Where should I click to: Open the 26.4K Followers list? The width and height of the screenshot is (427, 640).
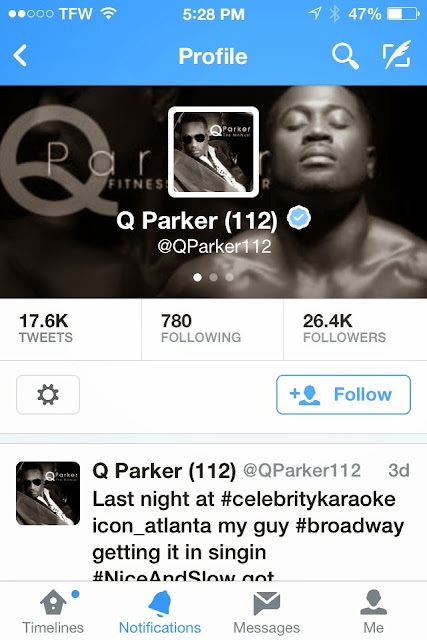pyautogui.click(x=344, y=329)
